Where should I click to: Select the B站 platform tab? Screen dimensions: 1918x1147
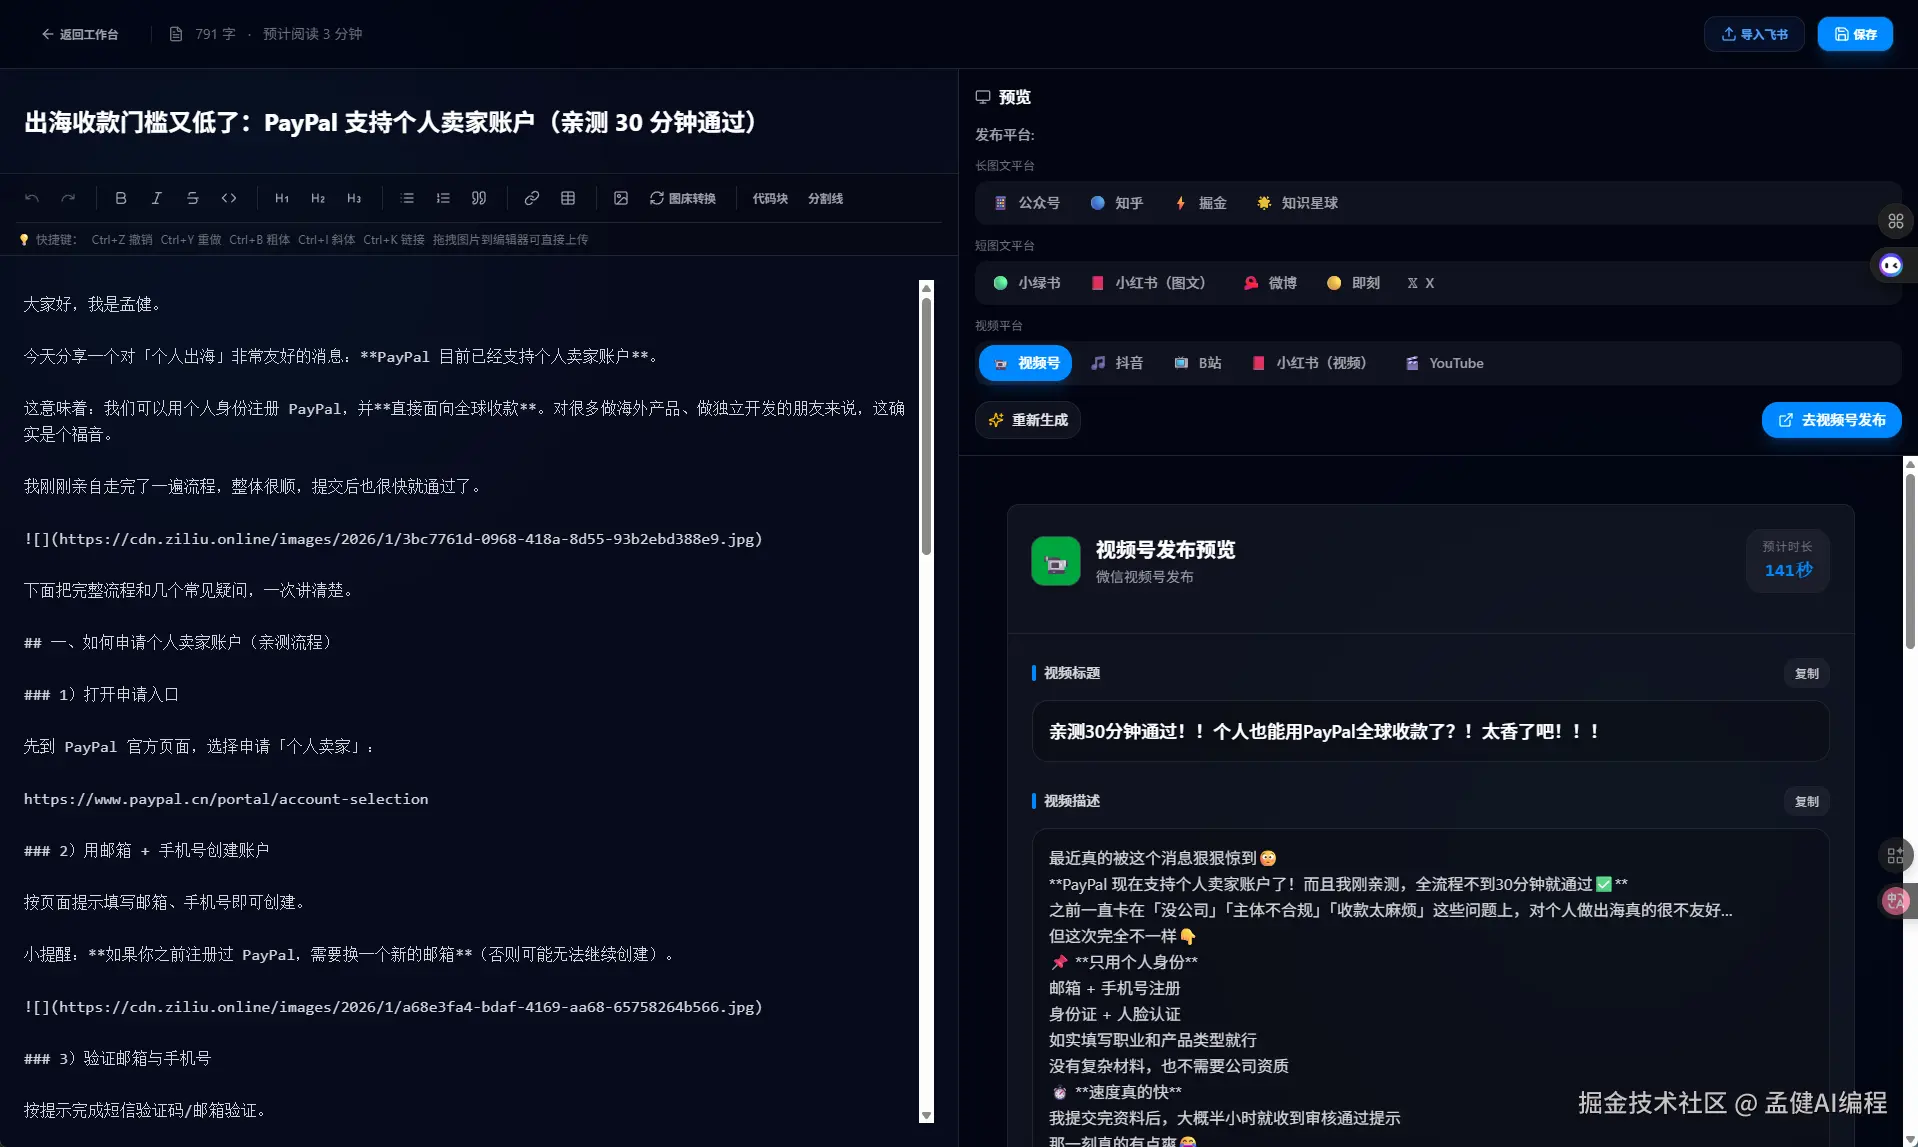pyautogui.click(x=1198, y=363)
